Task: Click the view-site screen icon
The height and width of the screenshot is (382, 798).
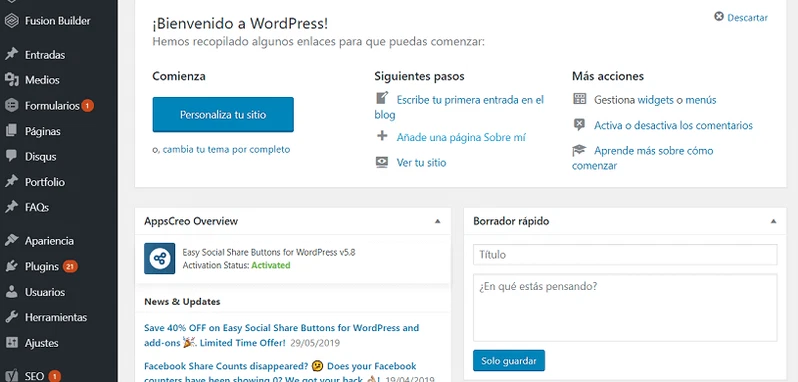Action: coord(382,162)
